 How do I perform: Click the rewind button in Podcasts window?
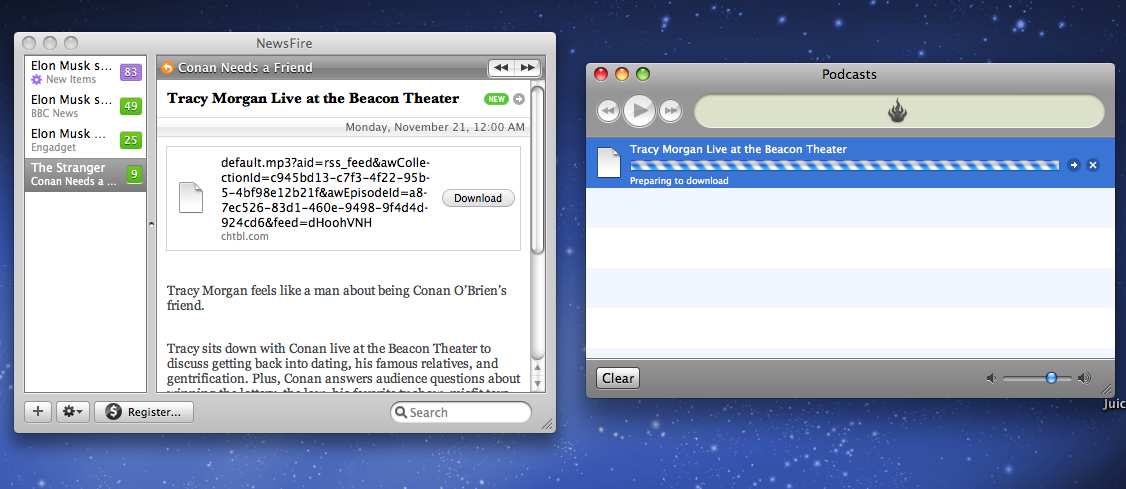point(608,111)
